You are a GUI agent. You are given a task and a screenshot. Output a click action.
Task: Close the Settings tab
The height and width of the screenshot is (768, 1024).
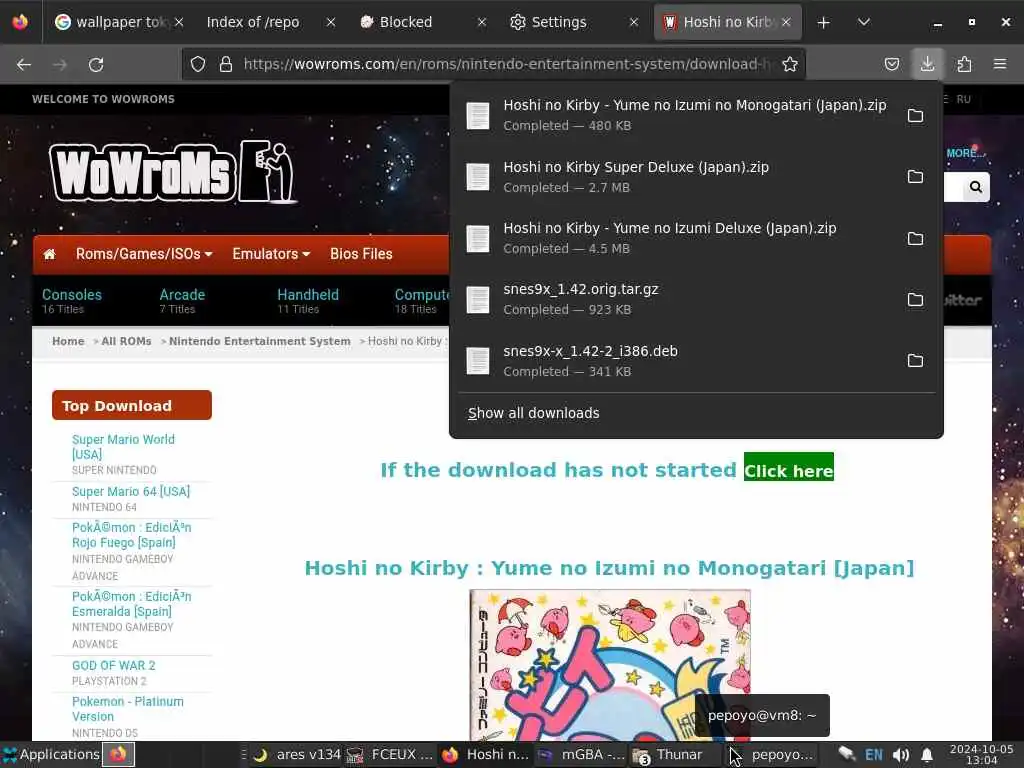(x=633, y=22)
